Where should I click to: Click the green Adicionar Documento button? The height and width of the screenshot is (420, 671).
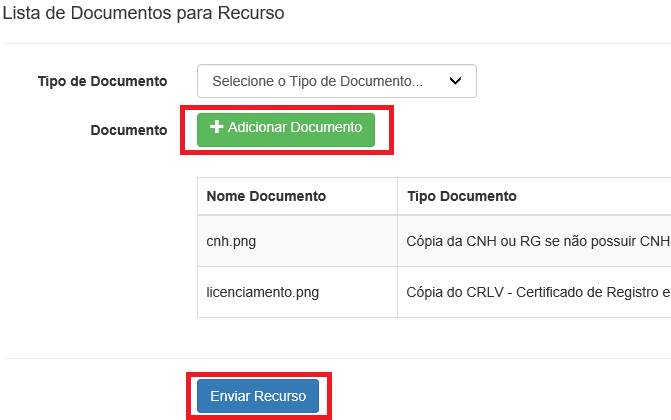[x=286, y=130]
